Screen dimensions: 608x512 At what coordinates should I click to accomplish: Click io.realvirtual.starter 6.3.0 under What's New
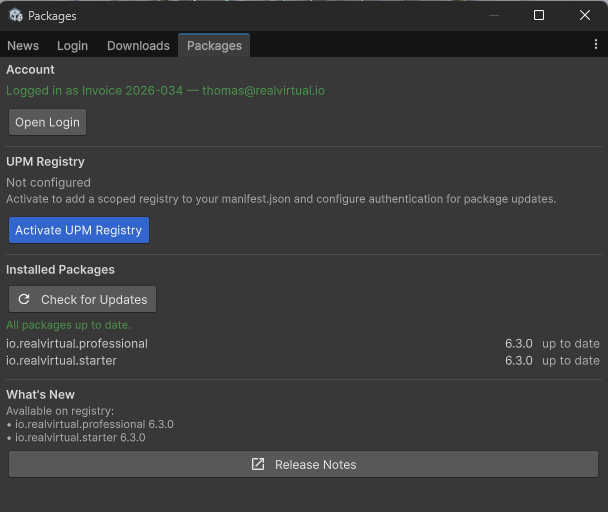click(x=80, y=437)
